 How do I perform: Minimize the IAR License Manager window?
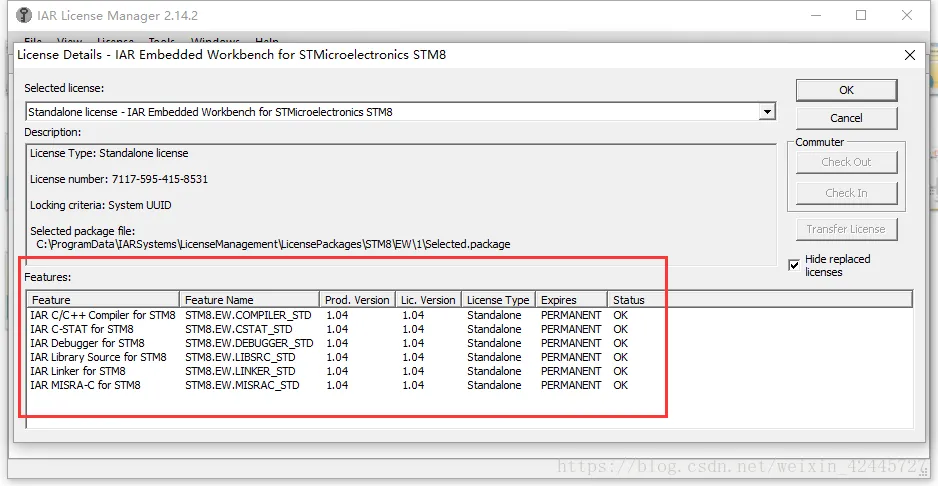point(815,15)
